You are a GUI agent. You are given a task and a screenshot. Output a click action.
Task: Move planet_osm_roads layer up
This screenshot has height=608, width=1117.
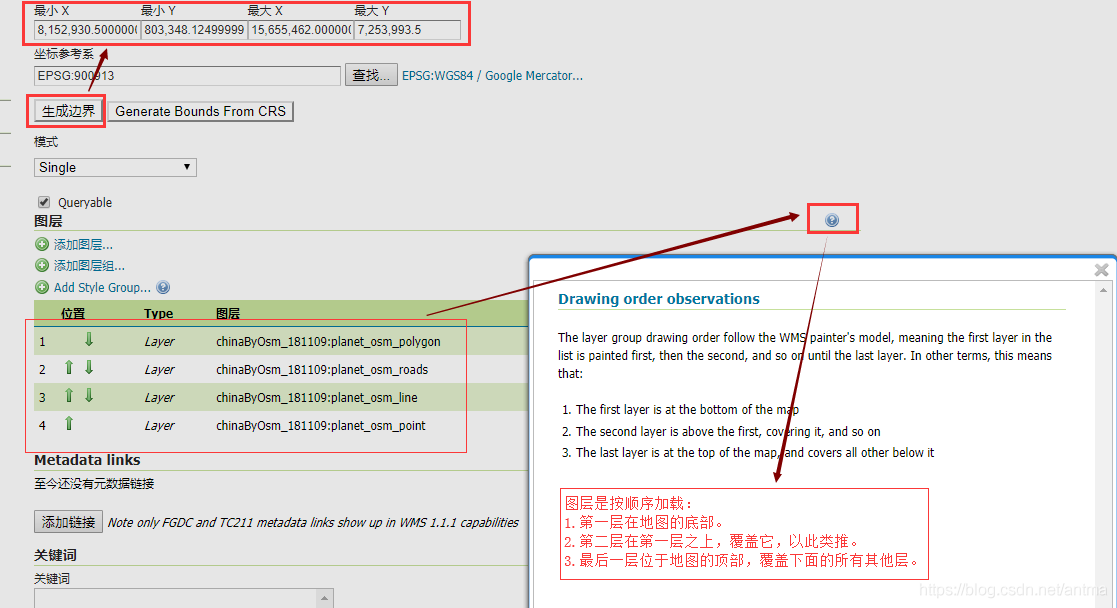pos(69,368)
